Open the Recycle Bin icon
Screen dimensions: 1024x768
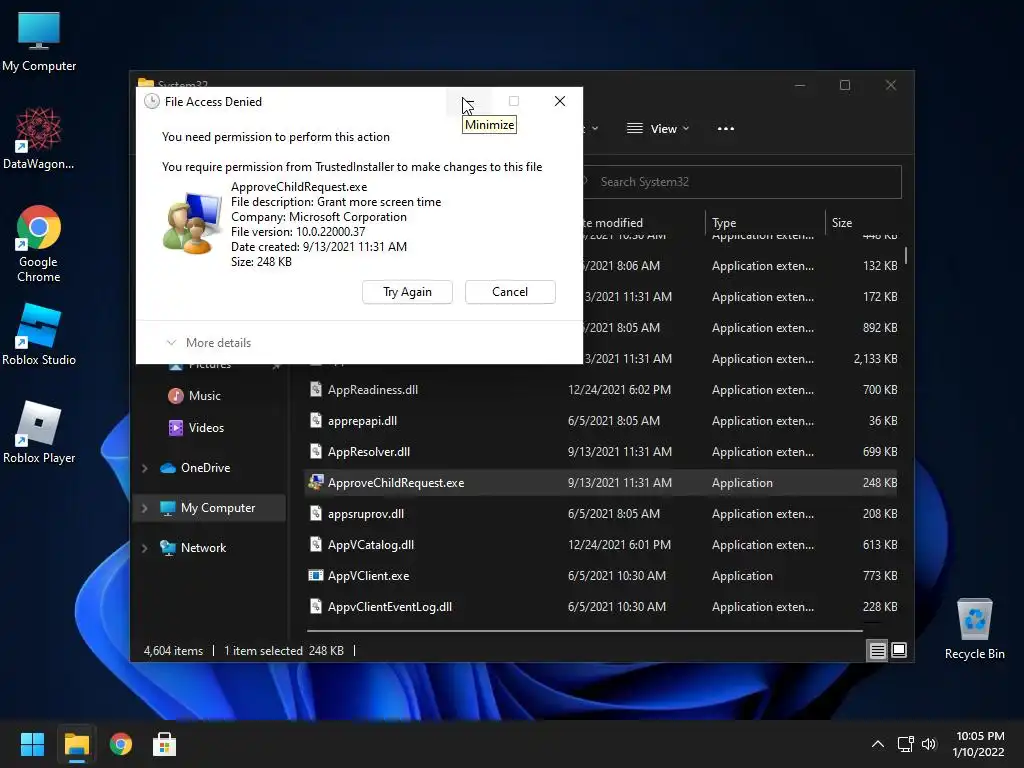pyautogui.click(x=974, y=629)
